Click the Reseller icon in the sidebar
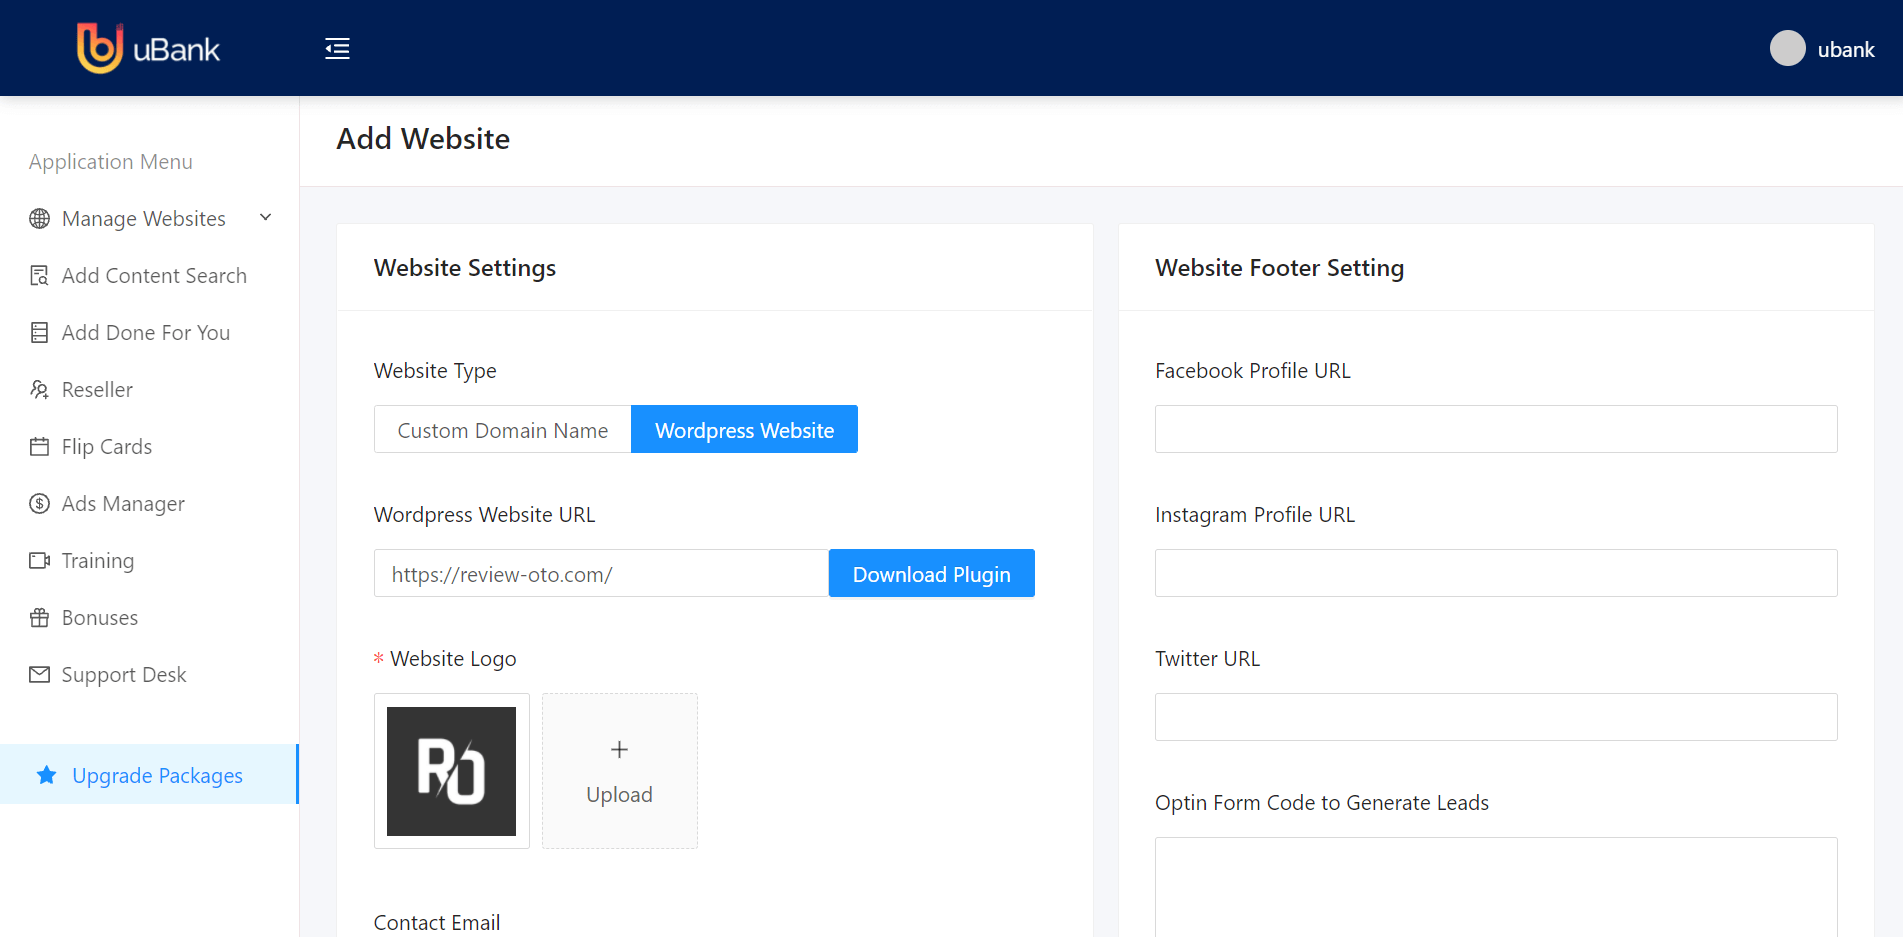Viewport: 1903px width, 937px height. (40, 390)
